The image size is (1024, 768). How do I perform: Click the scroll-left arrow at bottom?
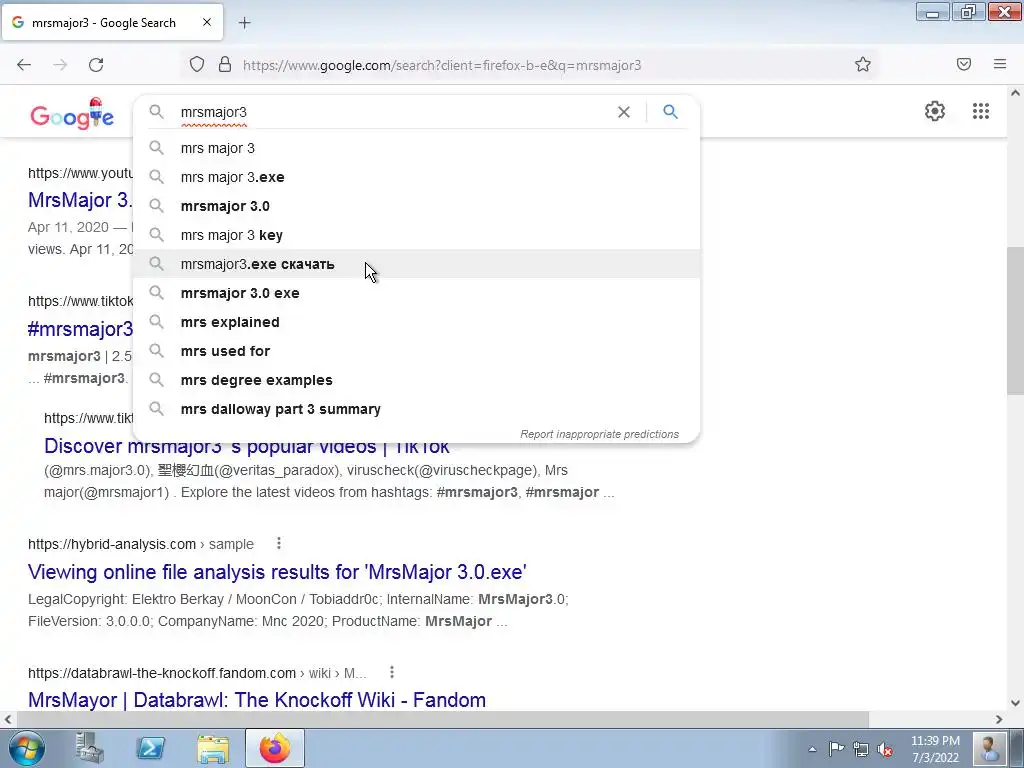tap(8, 719)
